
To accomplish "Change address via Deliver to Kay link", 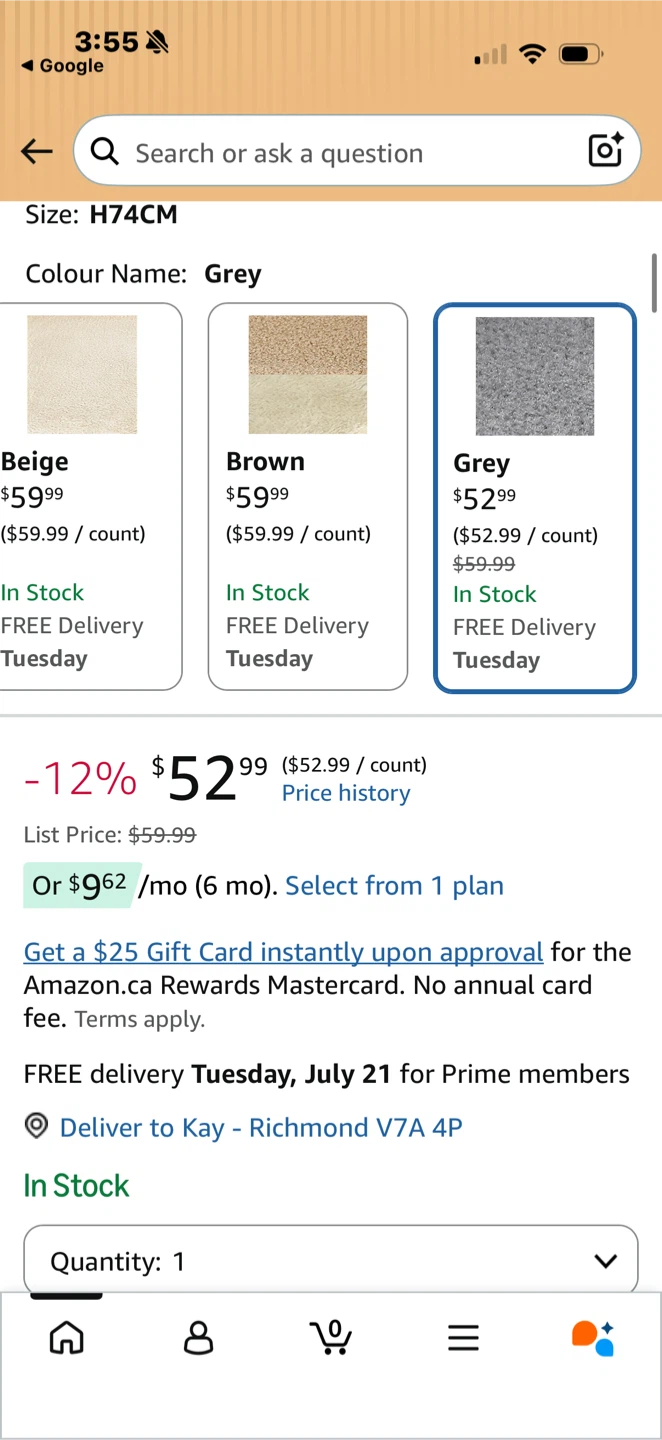I will point(261,1128).
